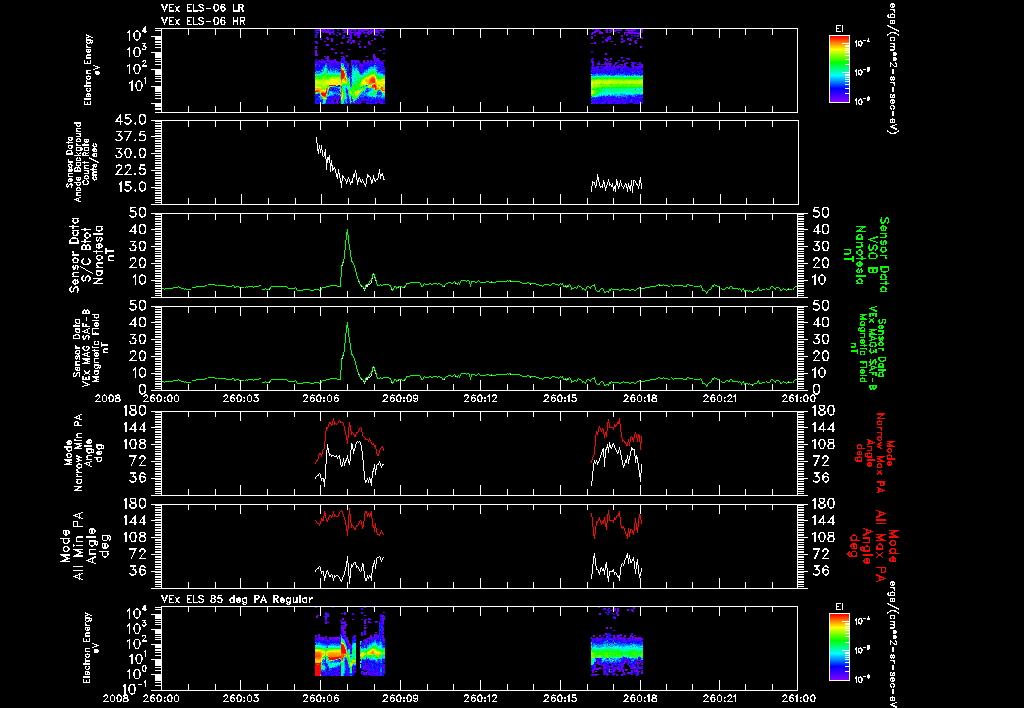This screenshot has height=708, width=1024.
Task: Click the "260:21" time label under the MAG SAF-B panel
Action: (719, 398)
